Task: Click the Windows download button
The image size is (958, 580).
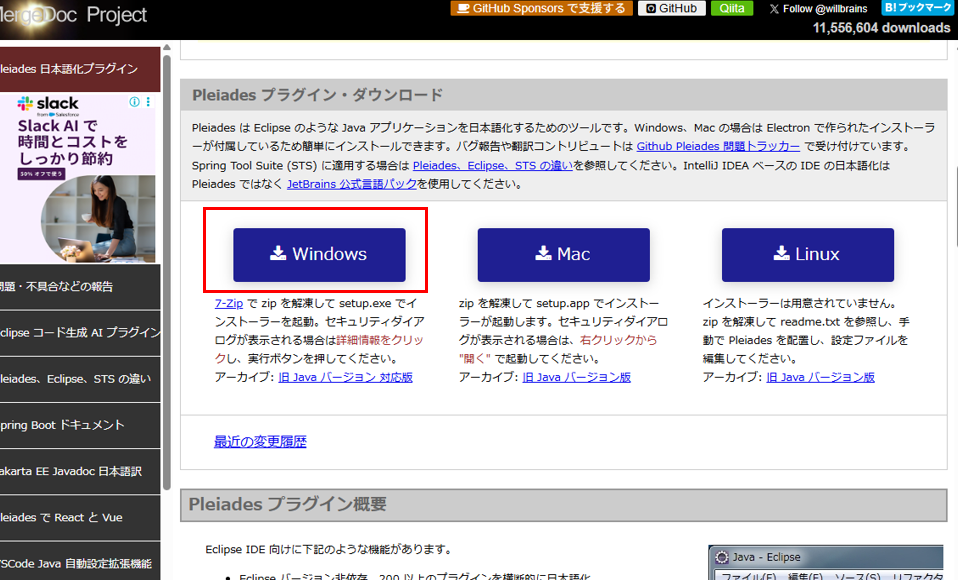Action: pyautogui.click(x=319, y=254)
